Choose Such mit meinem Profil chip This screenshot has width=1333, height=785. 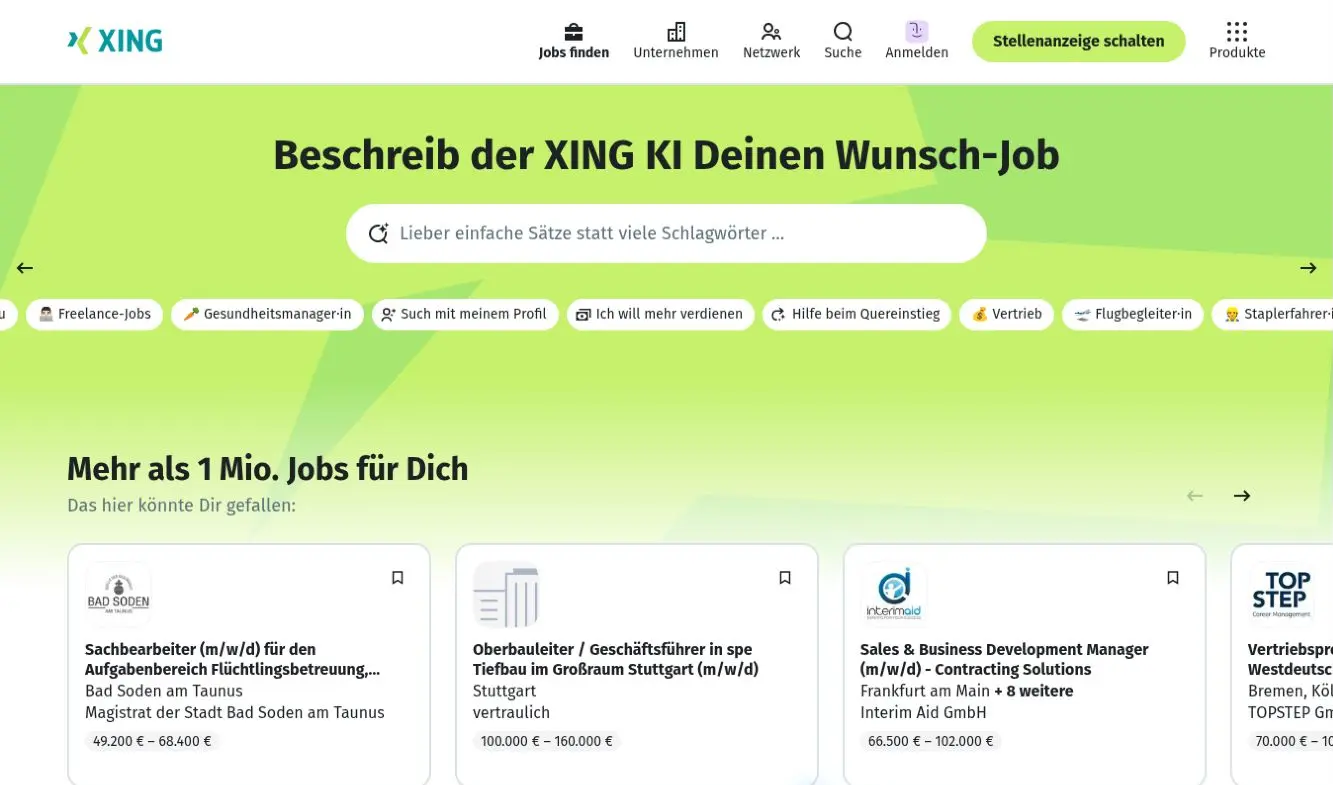[x=465, y=314]
